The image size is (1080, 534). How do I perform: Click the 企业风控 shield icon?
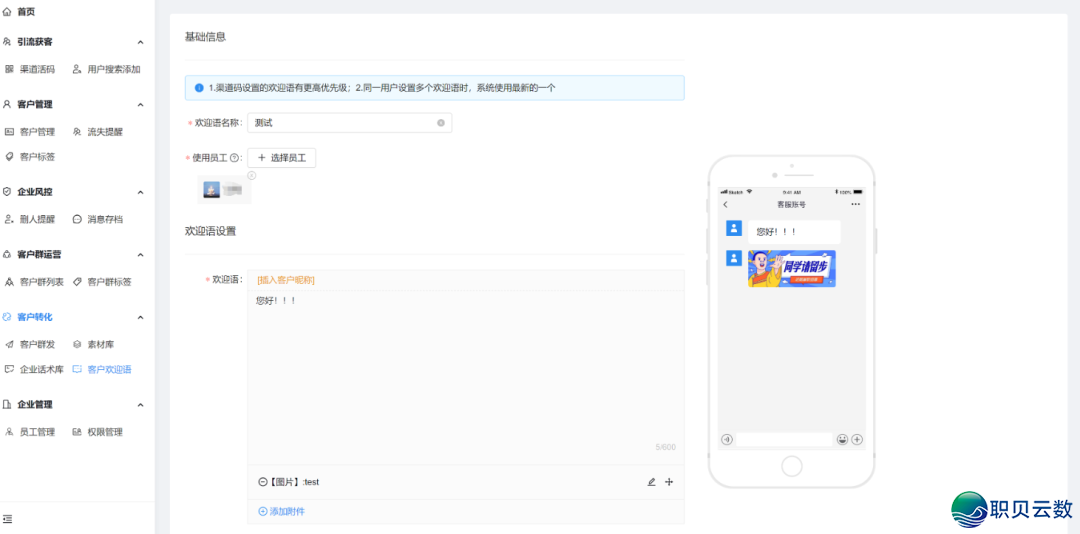(x=7, y=192)
